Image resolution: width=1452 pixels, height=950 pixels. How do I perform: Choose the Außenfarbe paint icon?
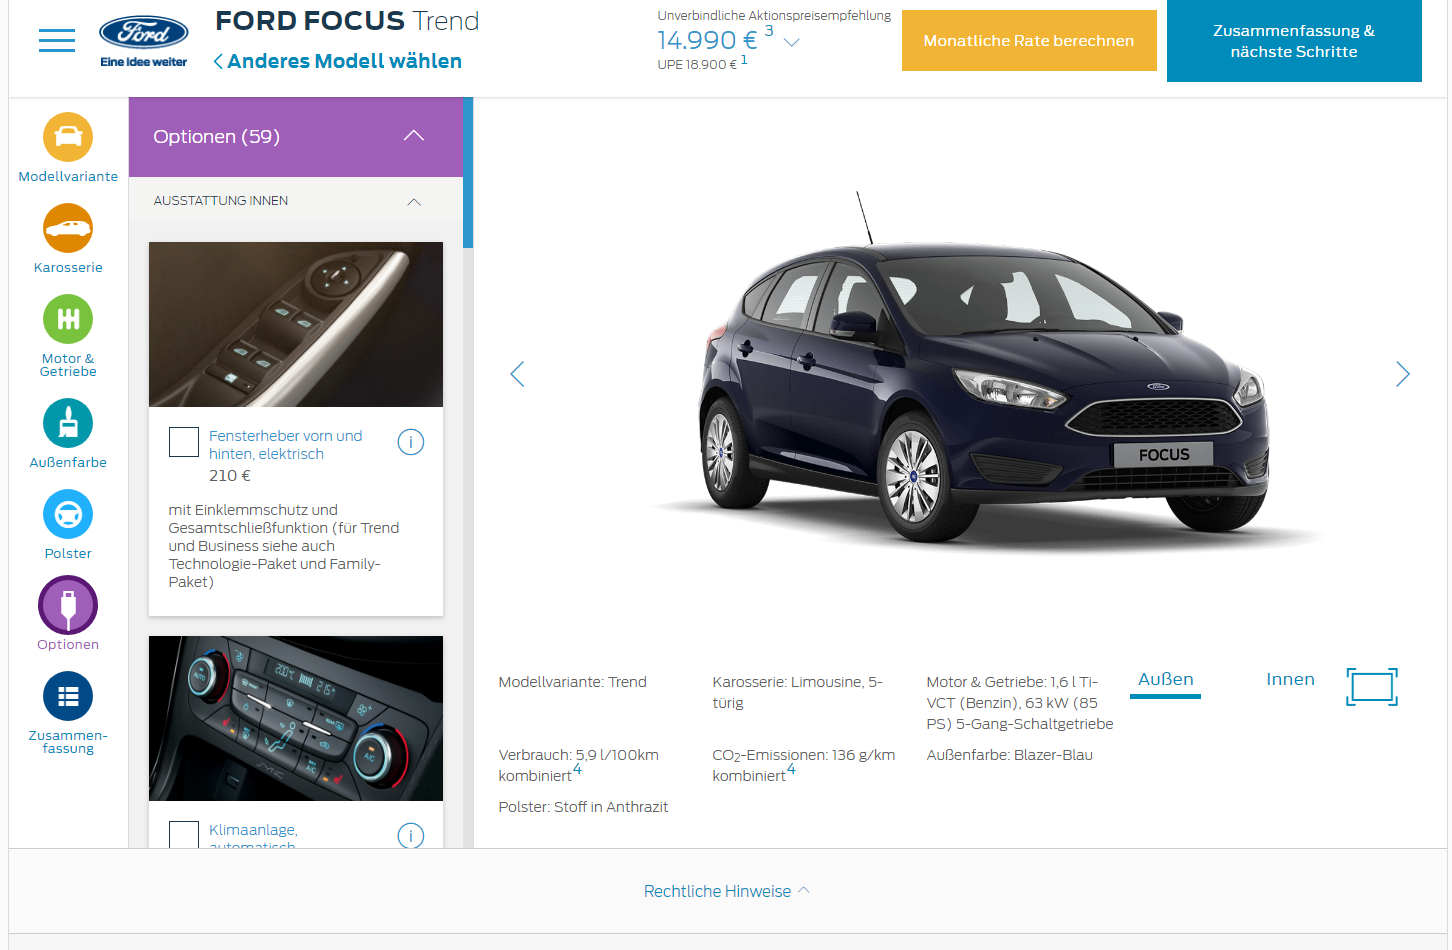pyautogui.click(x=68, y=423)
